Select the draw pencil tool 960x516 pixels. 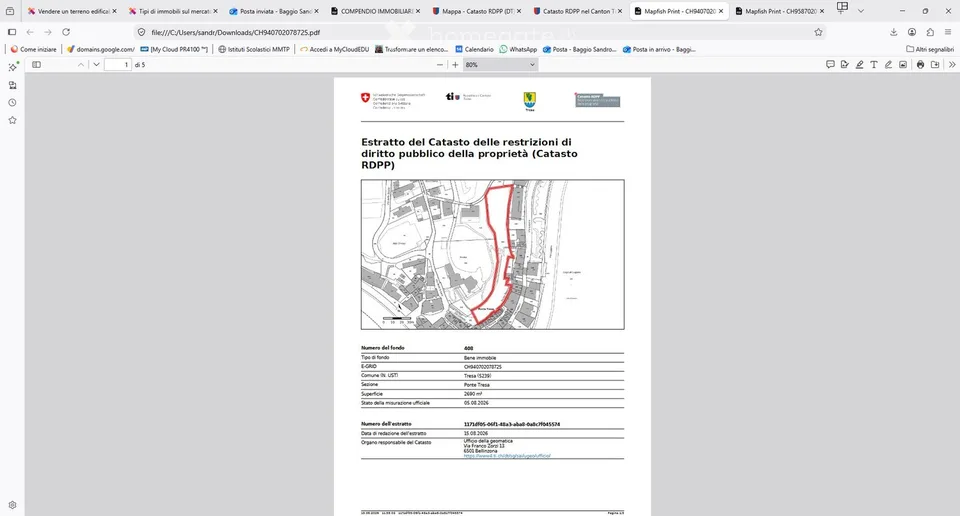click(888, 64)
